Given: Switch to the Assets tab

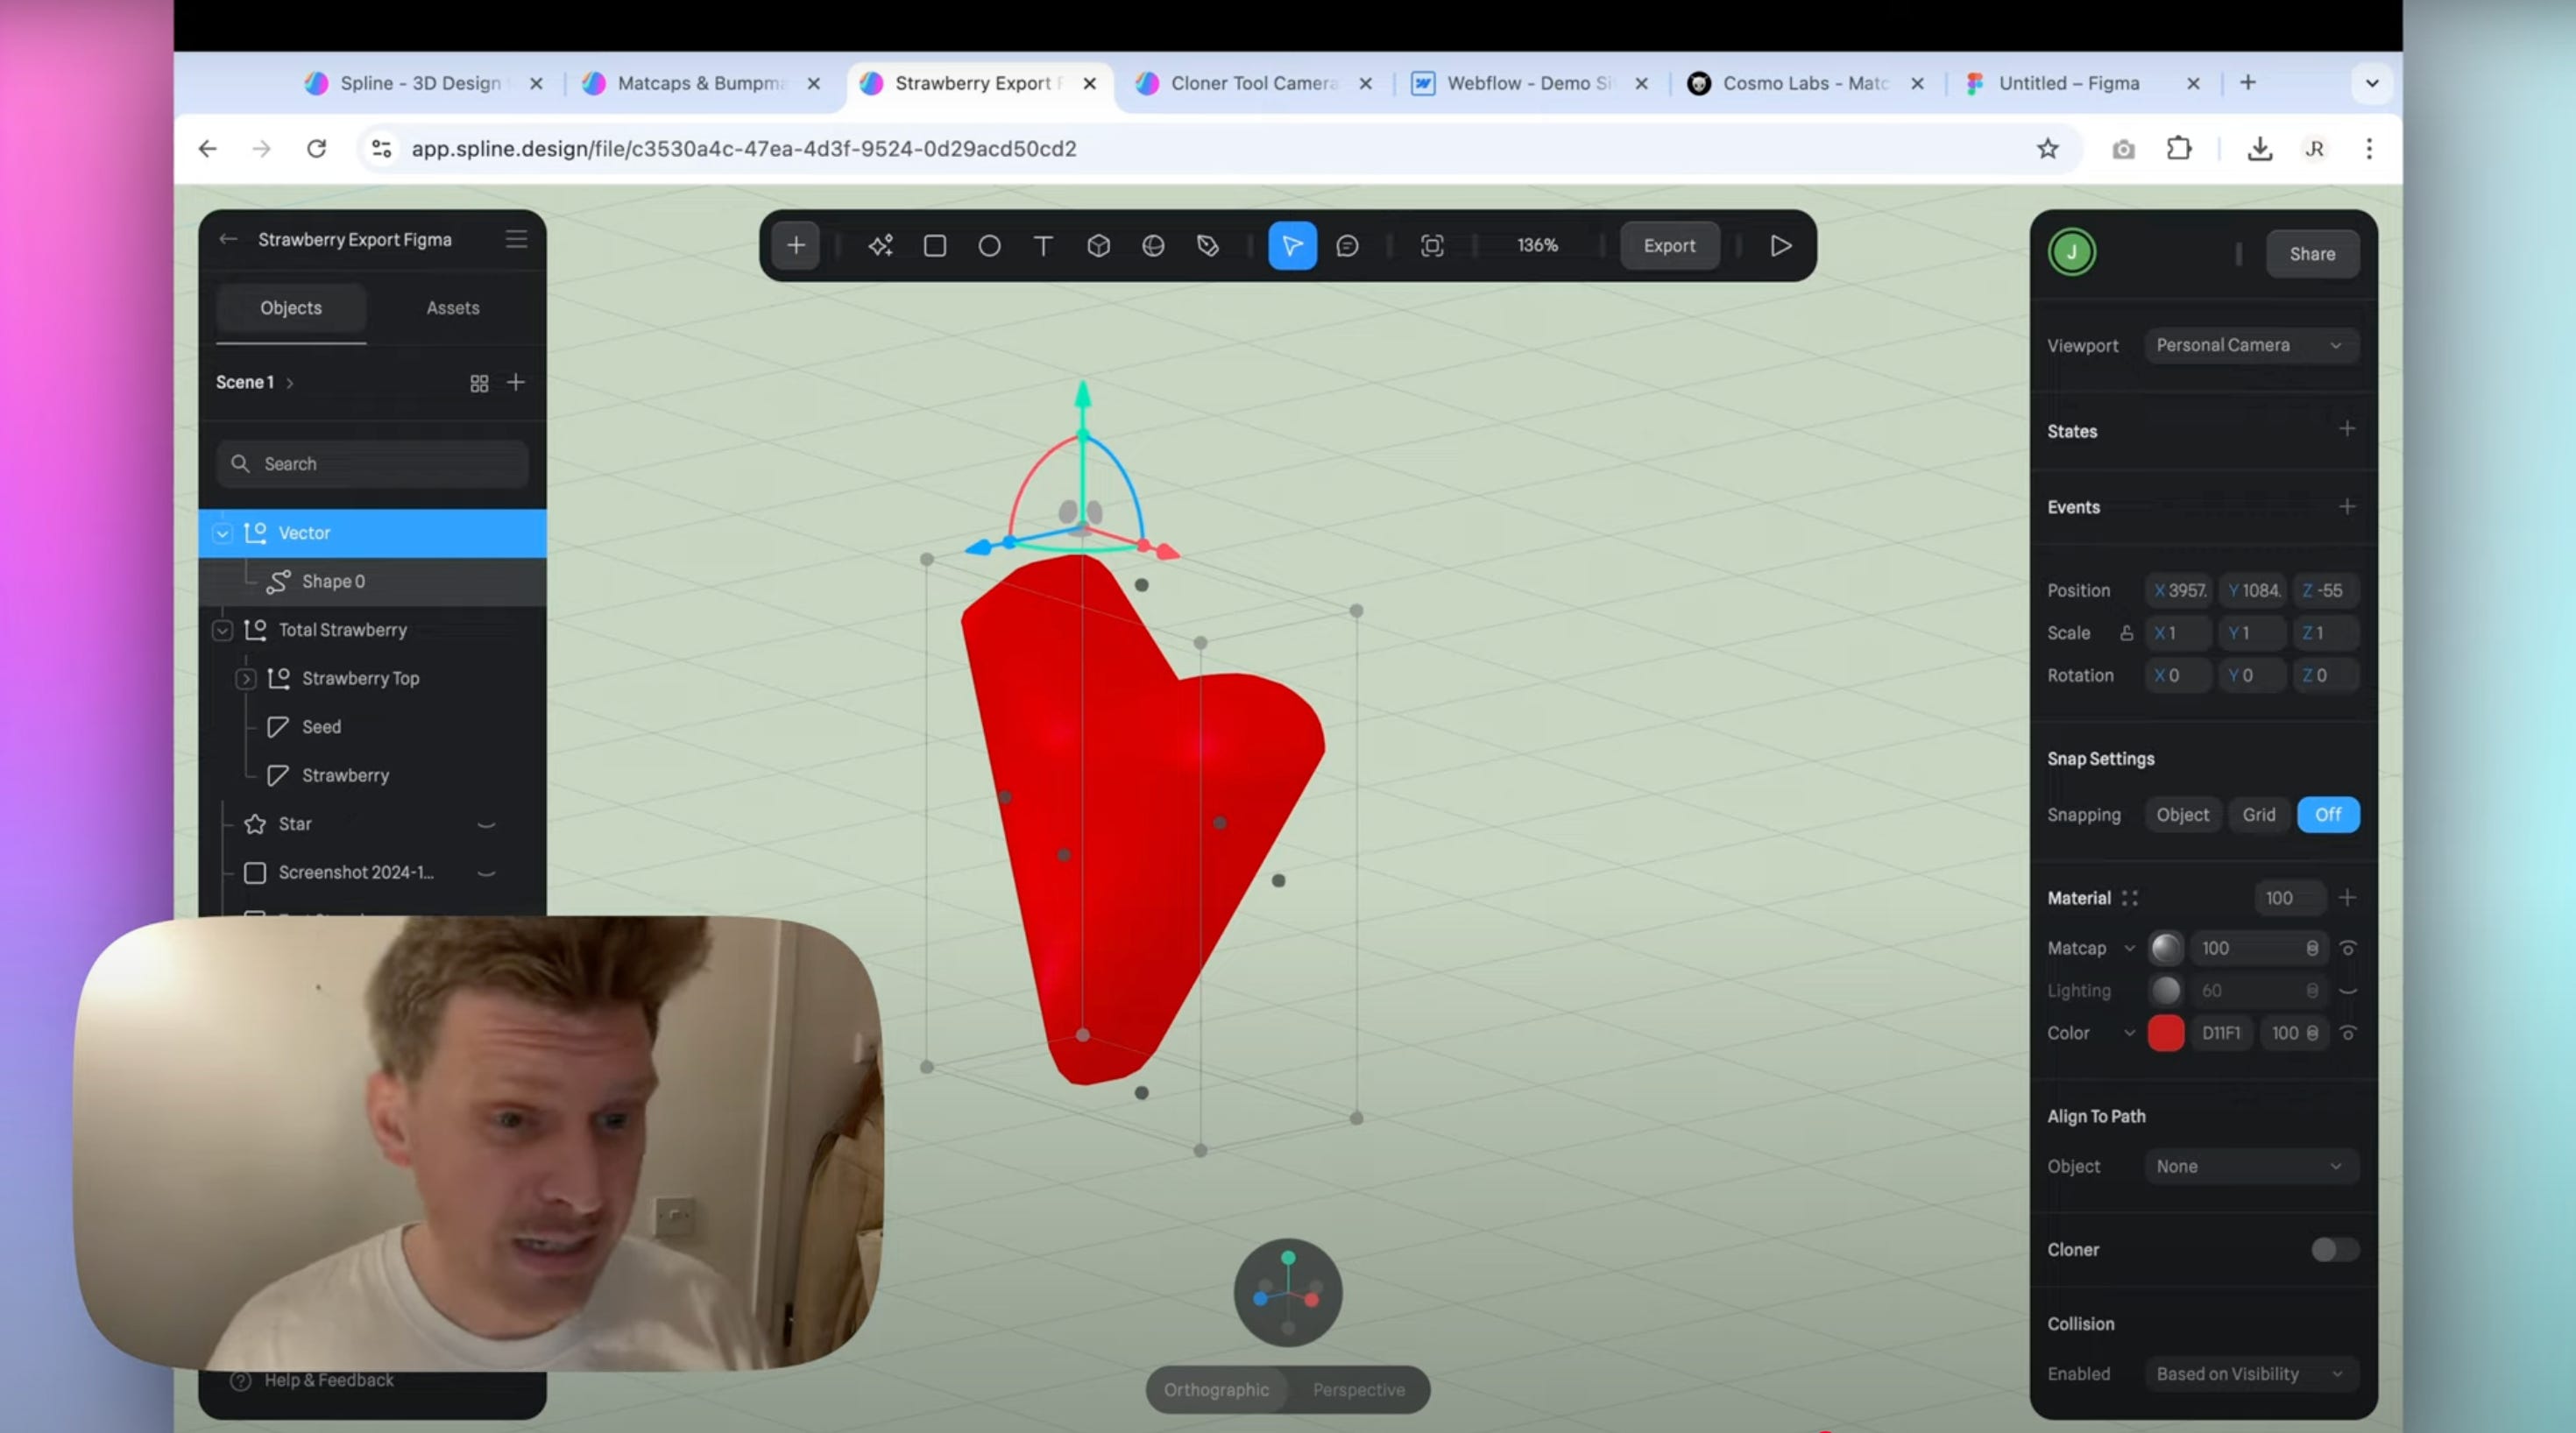Looking at the screenshot, I should 452,308.
